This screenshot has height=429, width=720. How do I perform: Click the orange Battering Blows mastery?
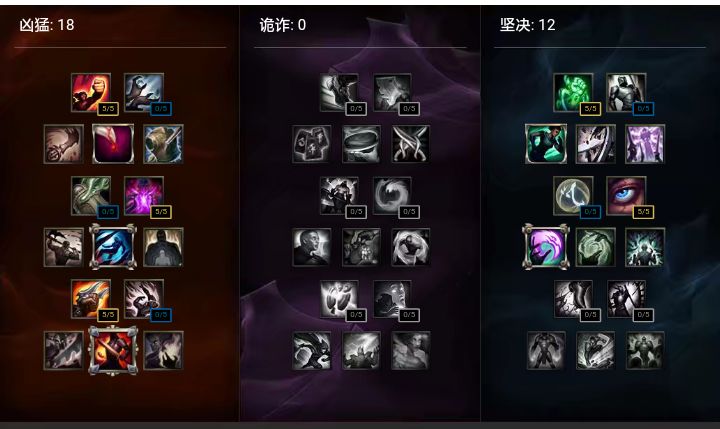coord(90,299)
